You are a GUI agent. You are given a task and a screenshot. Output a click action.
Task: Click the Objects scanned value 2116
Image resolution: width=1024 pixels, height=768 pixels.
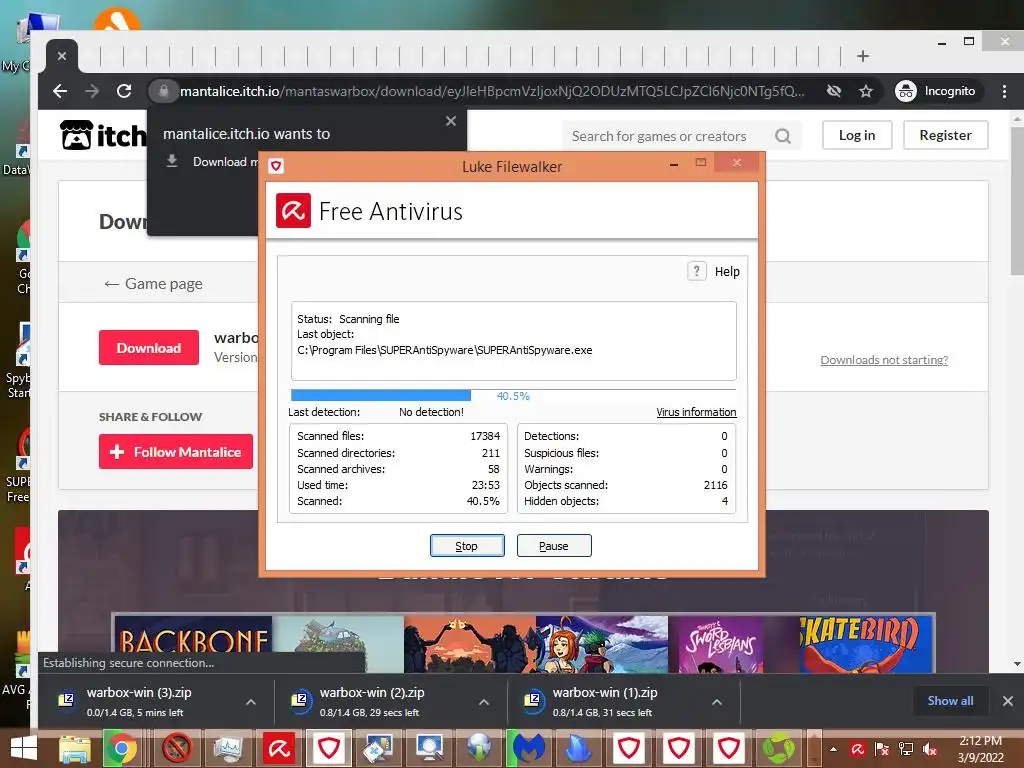715,485
